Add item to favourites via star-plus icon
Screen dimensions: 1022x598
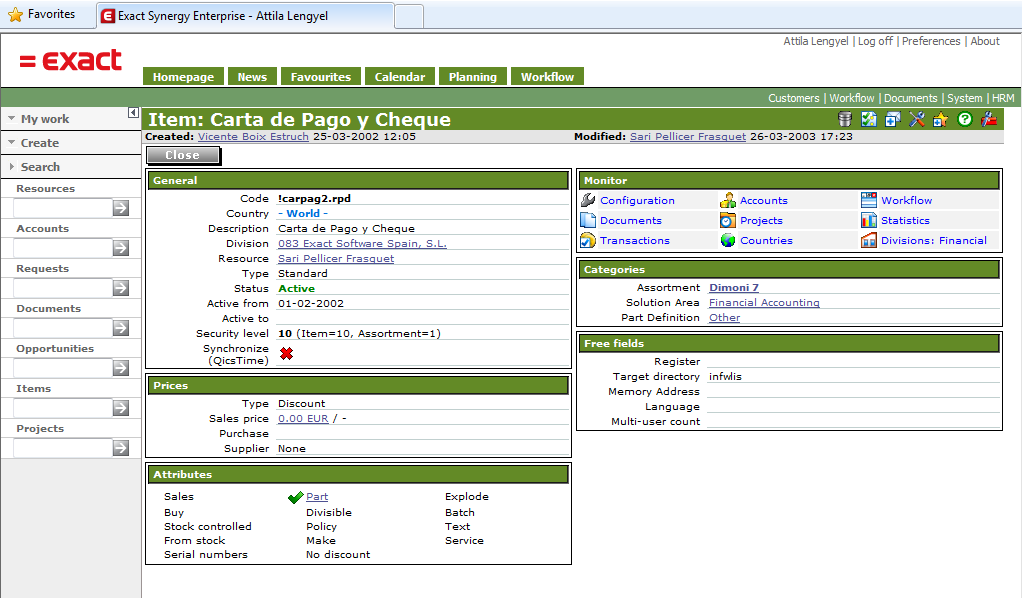pos(941,119)
